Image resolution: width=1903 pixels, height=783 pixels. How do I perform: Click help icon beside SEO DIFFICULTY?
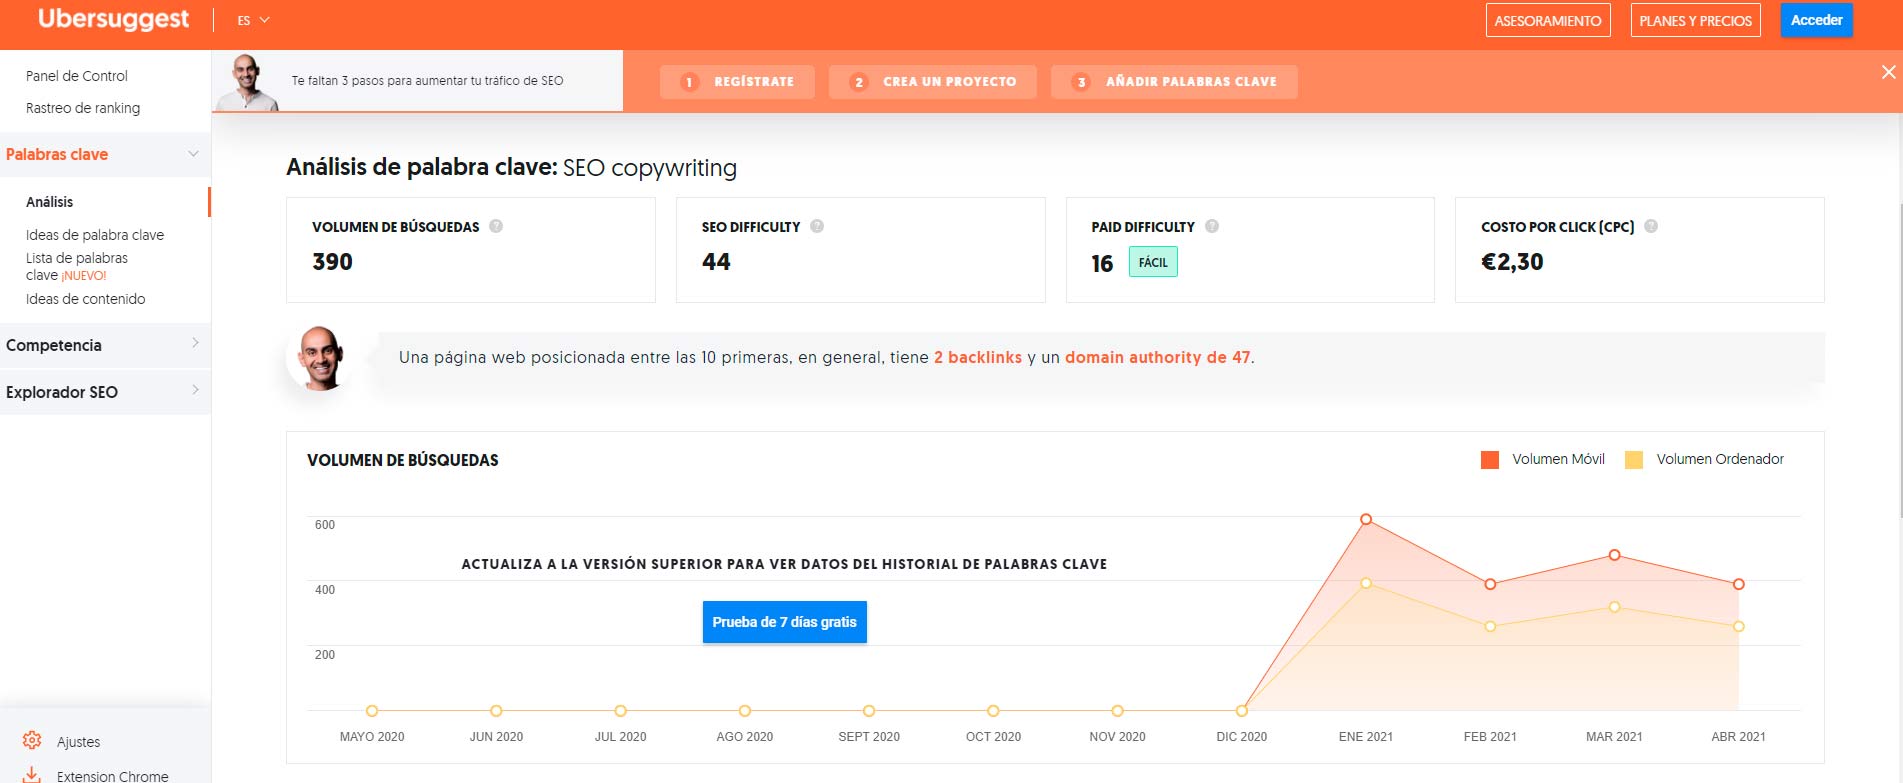point(817,226)
